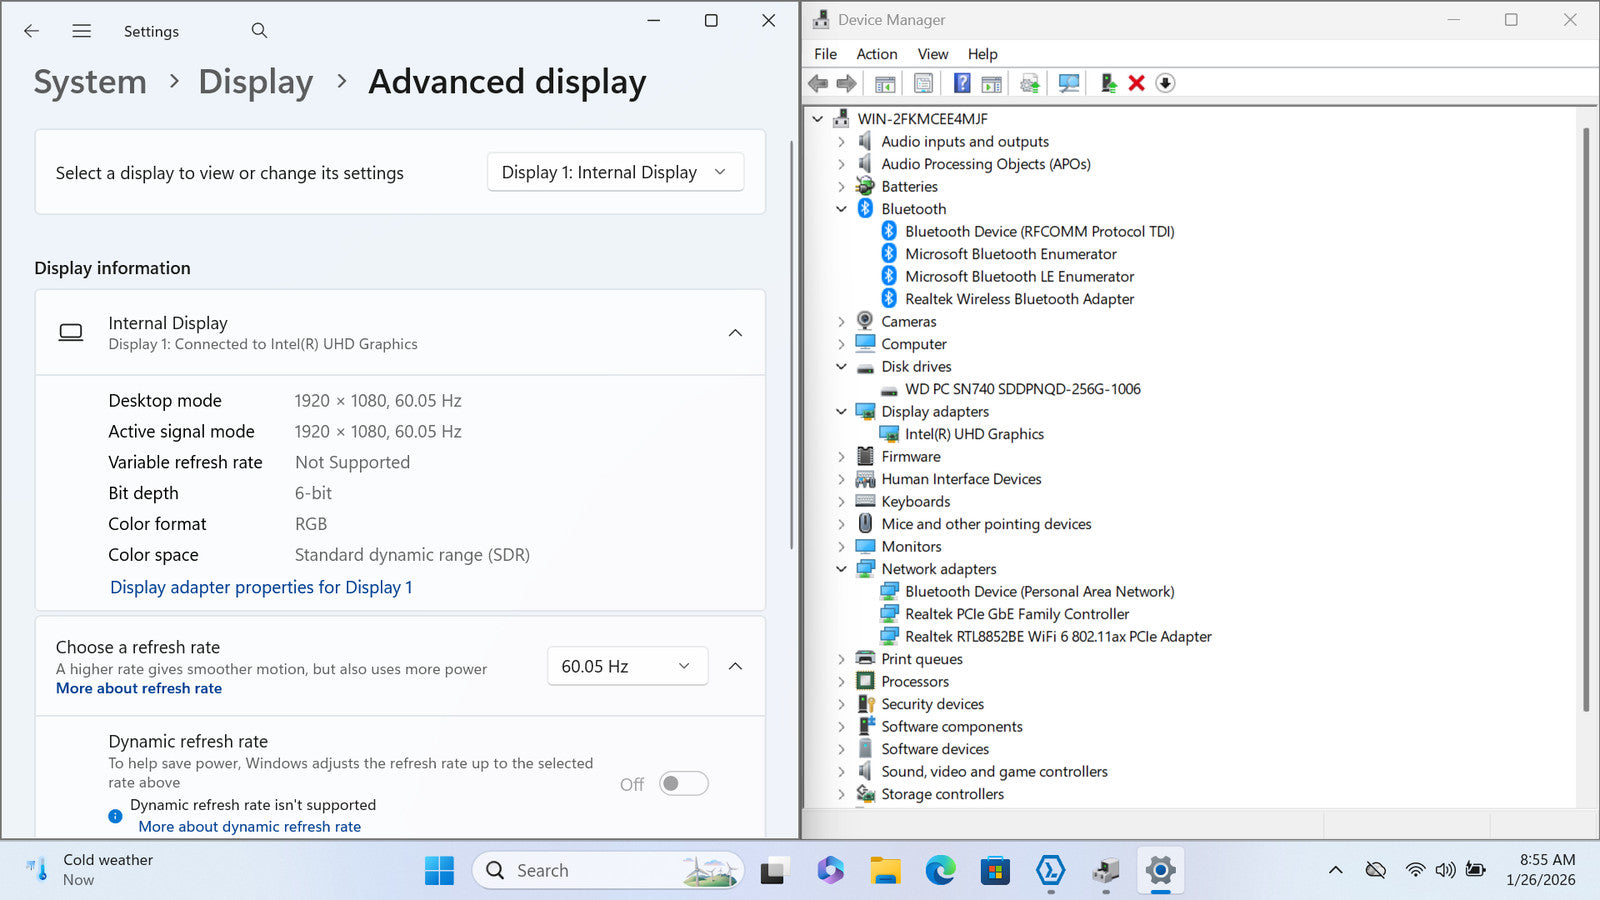Open the Settings search magnifier icon
Image resolution: width=1600 pixels, height=900 pixels.
(259, 31)
